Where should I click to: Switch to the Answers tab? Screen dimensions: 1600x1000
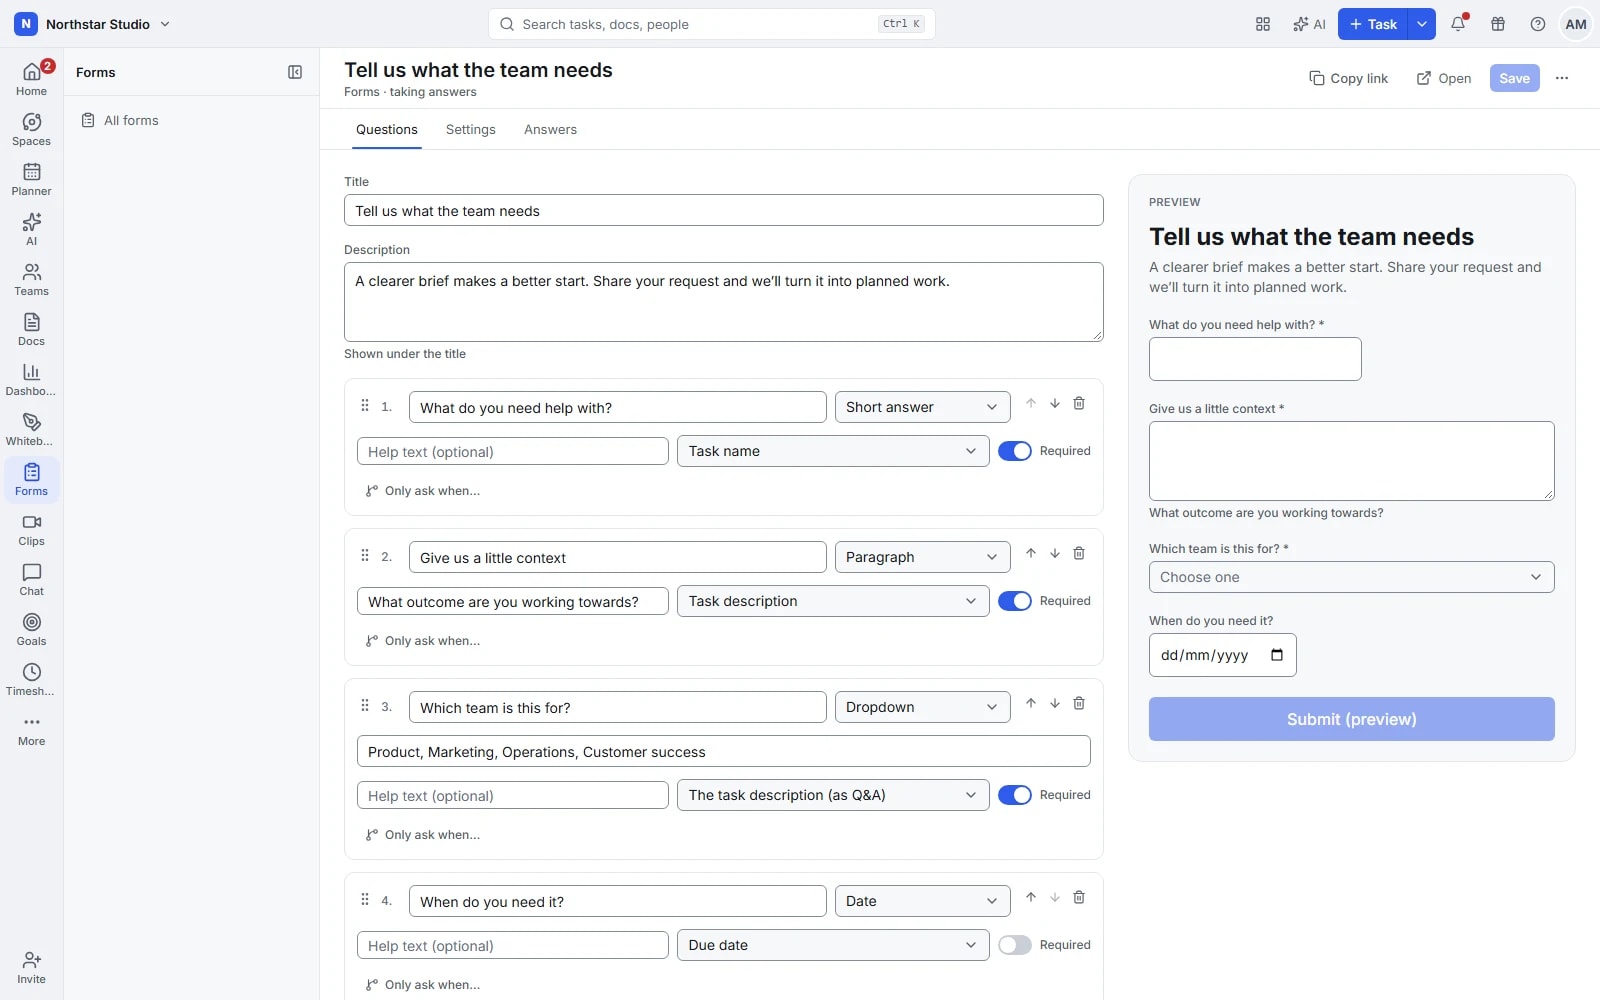[550, 129]
